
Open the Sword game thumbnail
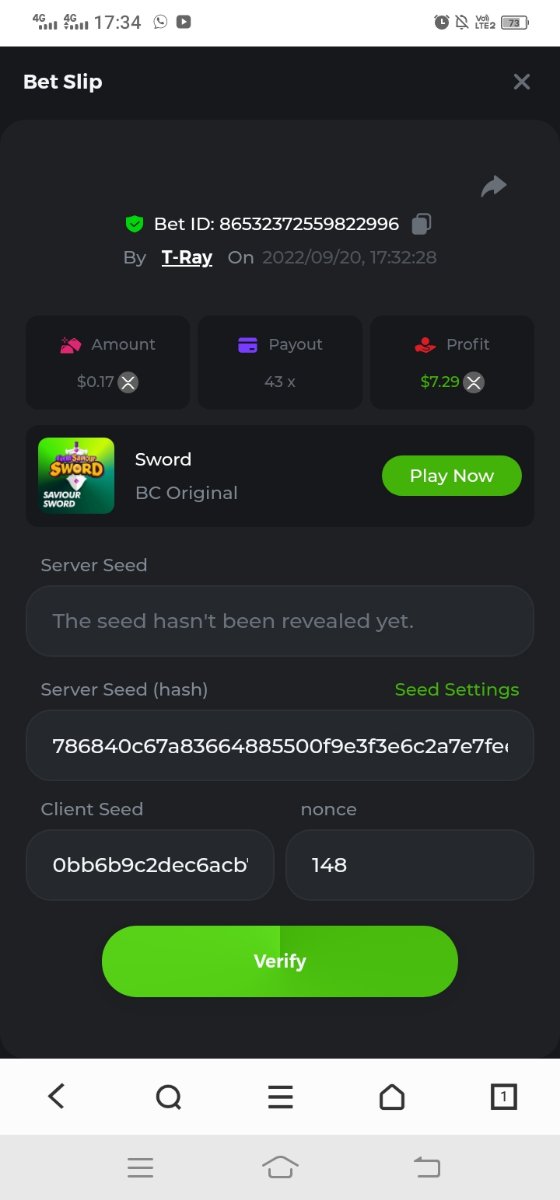(76, 476)
